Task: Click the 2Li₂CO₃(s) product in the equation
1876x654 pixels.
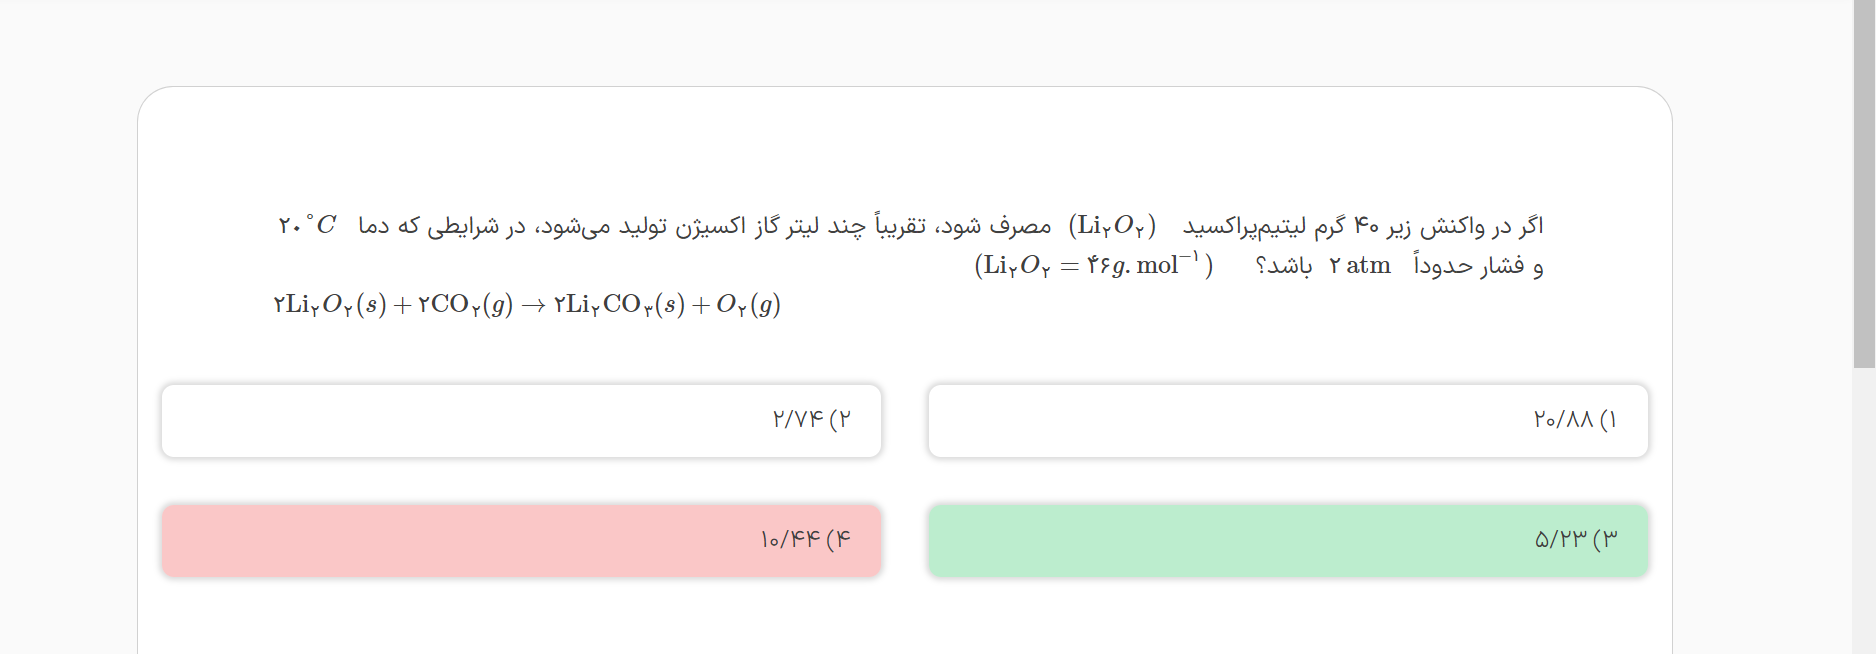Action: (x=619, y=305)
